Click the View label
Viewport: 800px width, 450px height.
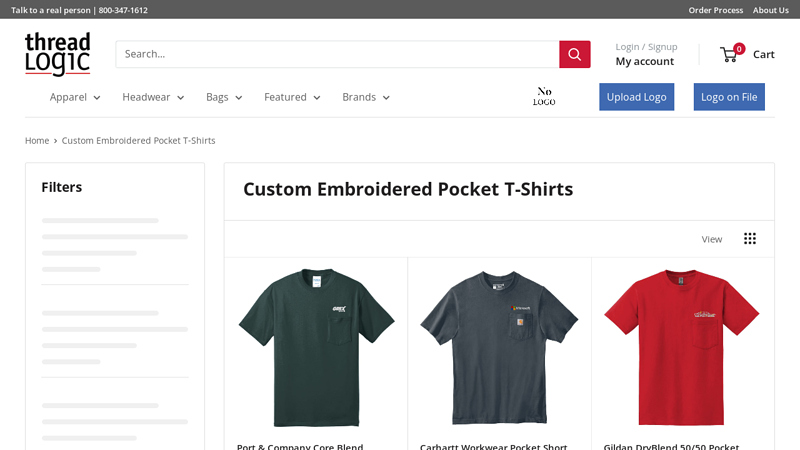pyautogui.click(x=711, y=239)
